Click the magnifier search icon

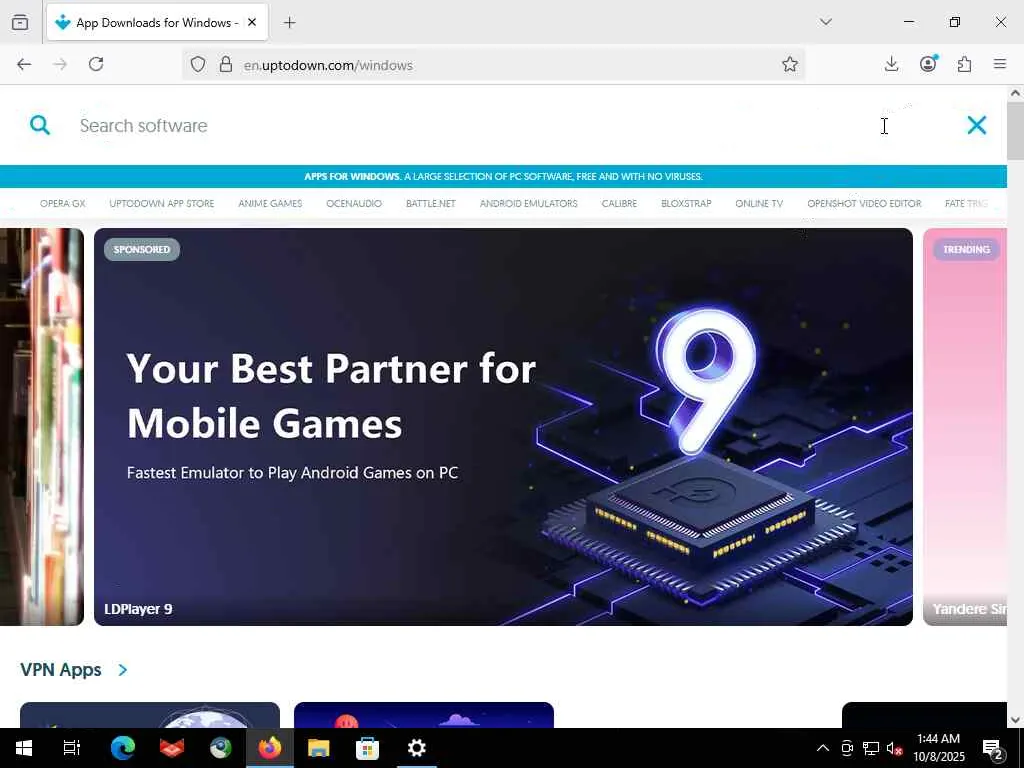40,125
